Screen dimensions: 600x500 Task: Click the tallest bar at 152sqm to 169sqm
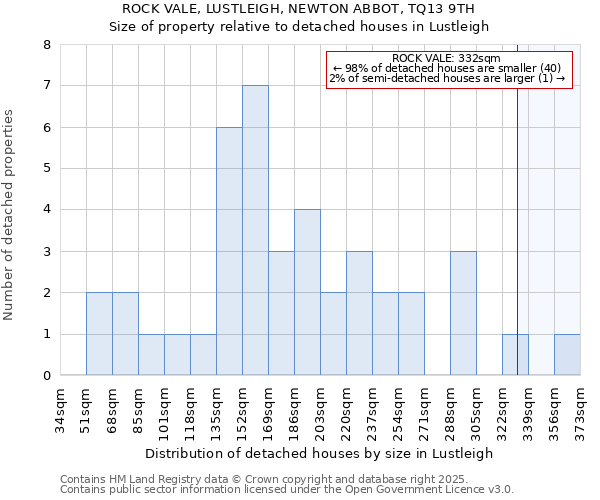255,230
